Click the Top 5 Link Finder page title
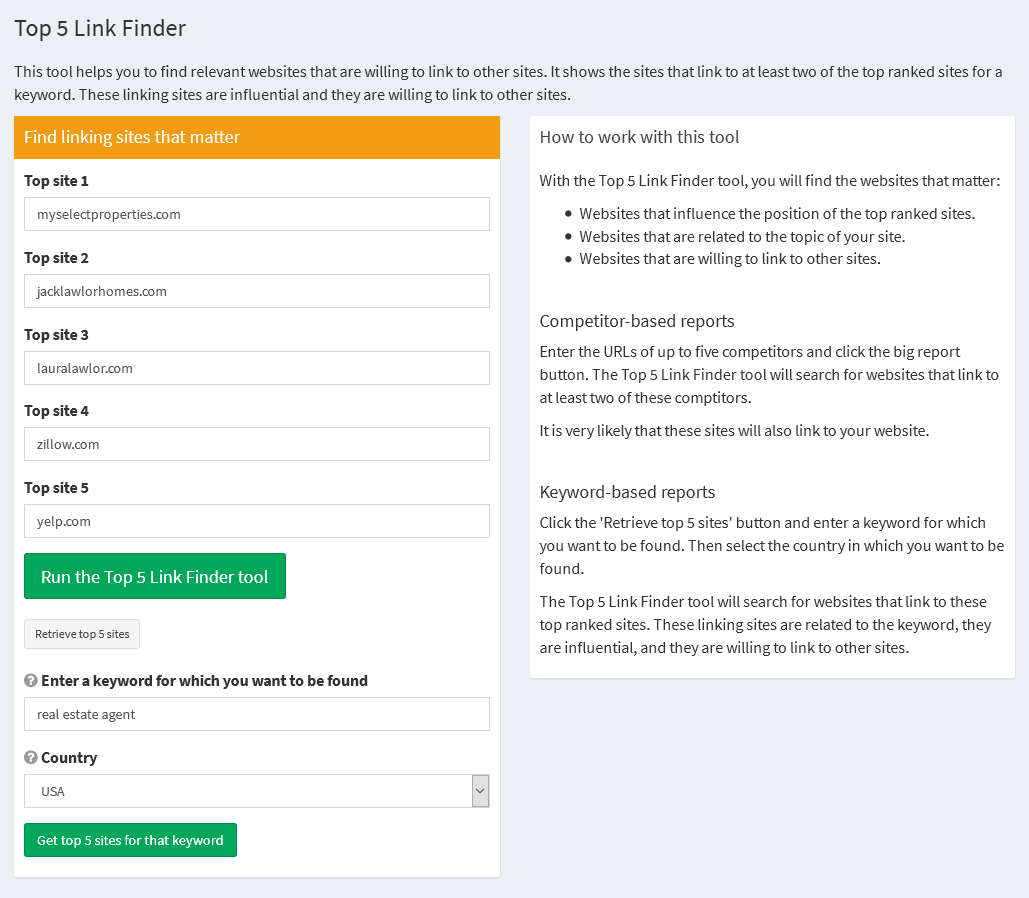 (100, 28)
